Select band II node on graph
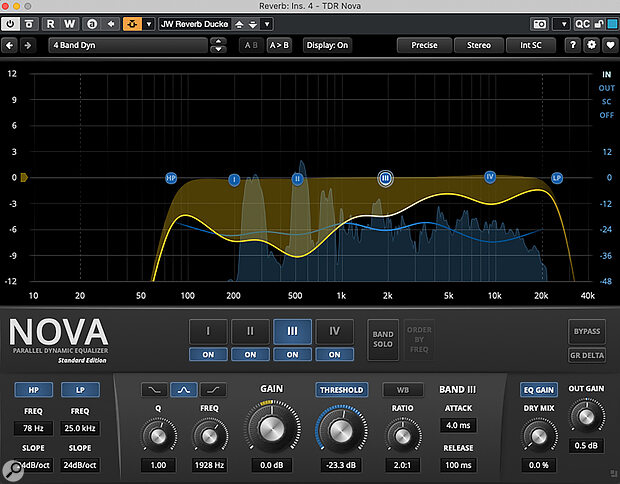Viewport: 620px width, 484px height. coord(297,179)
